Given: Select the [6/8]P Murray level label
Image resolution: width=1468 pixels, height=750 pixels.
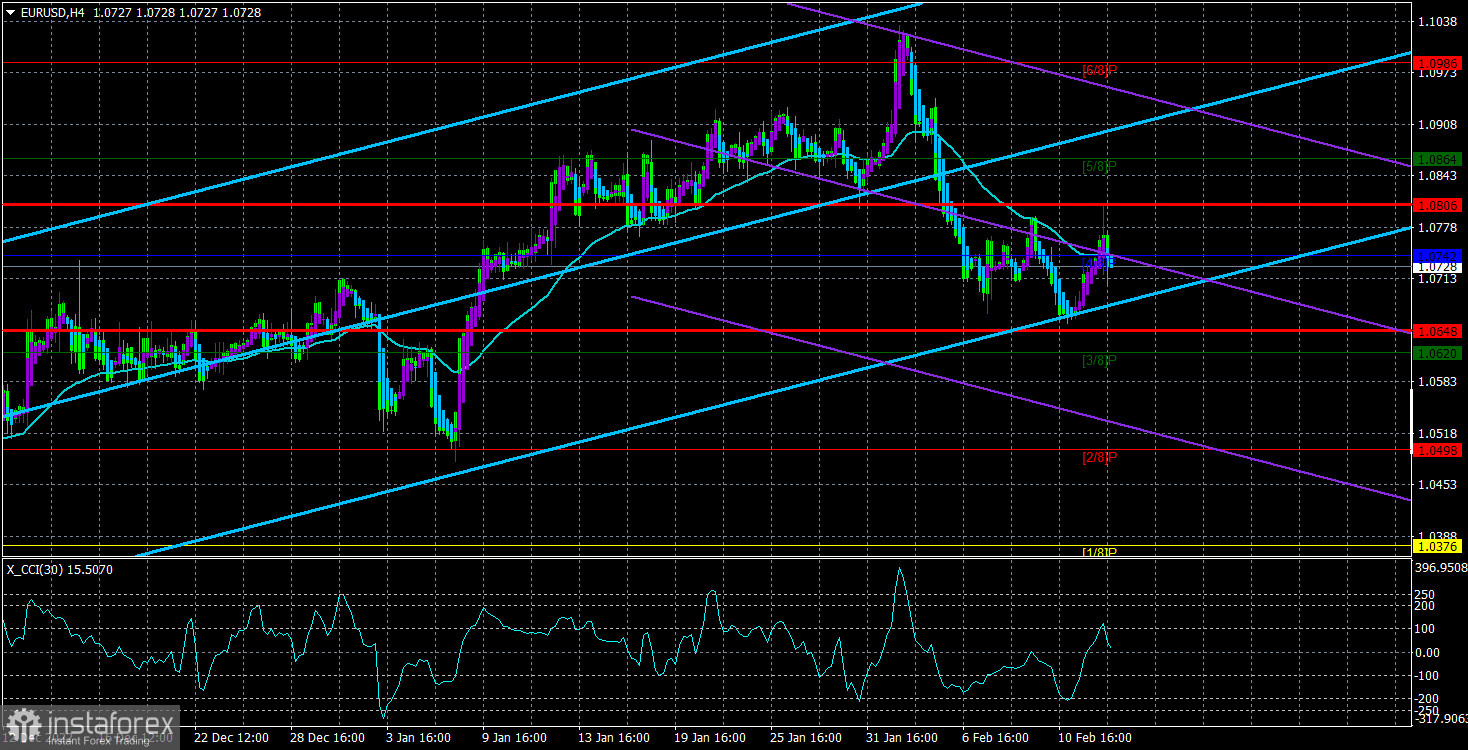Looking at the screenshot, I should (x=1099, y=71).
